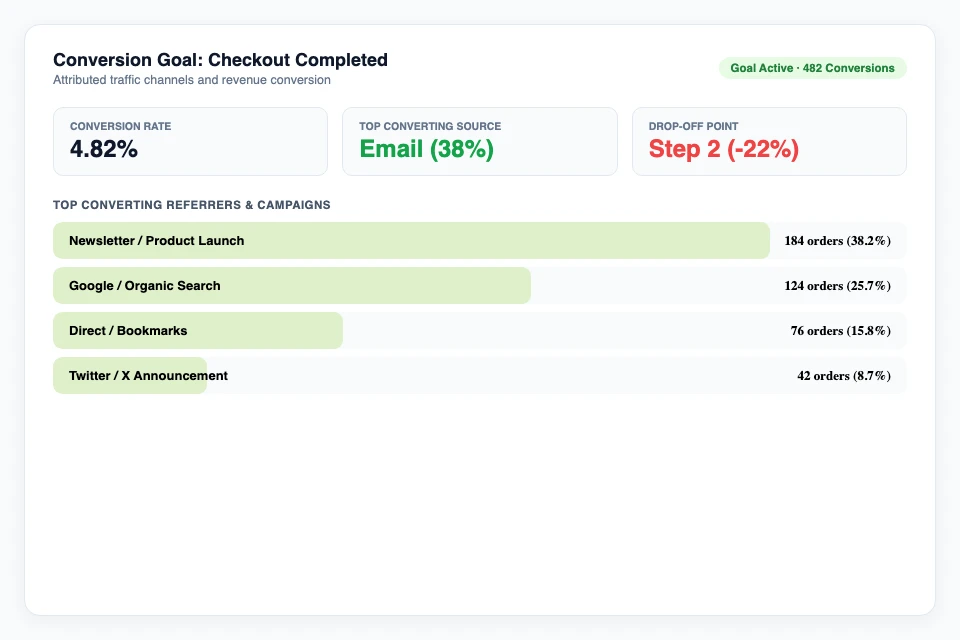Click the Conversion Goal: Checkout Completed heading
This screenshot has width=960, height=640.
pyautogui.click(x=220, y=60)
